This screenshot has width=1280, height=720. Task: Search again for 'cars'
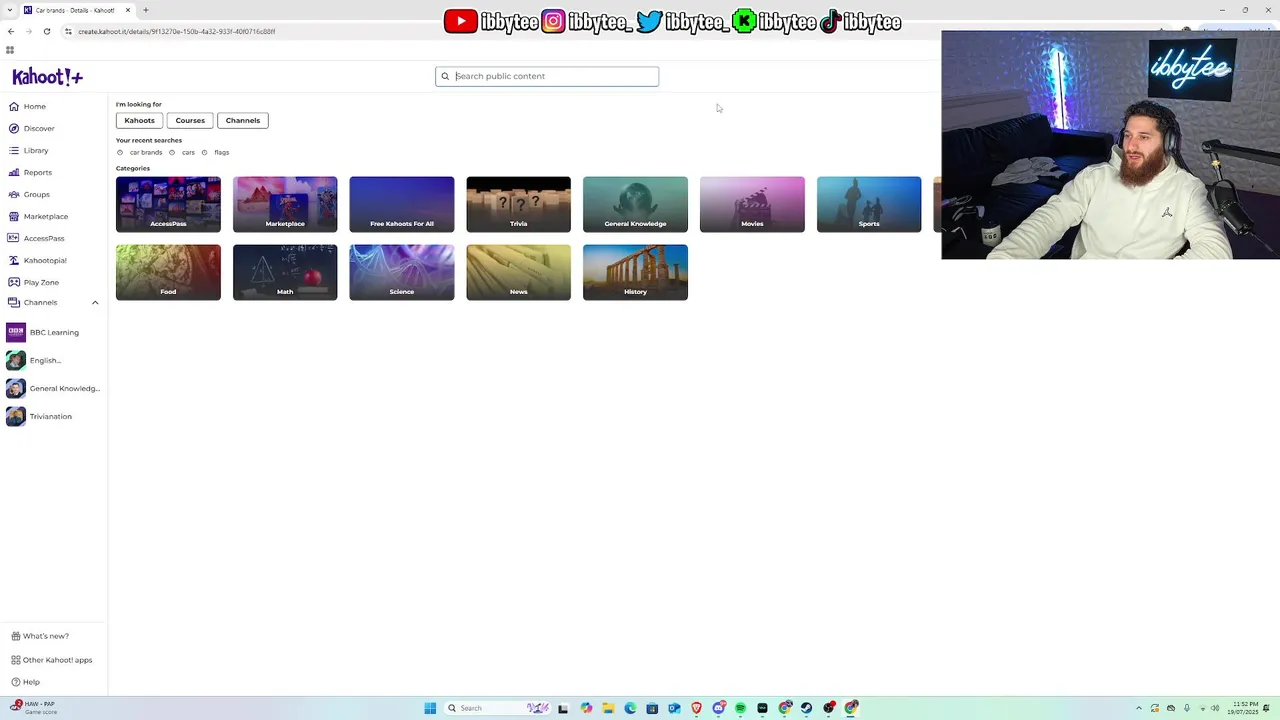click(188, 152)
